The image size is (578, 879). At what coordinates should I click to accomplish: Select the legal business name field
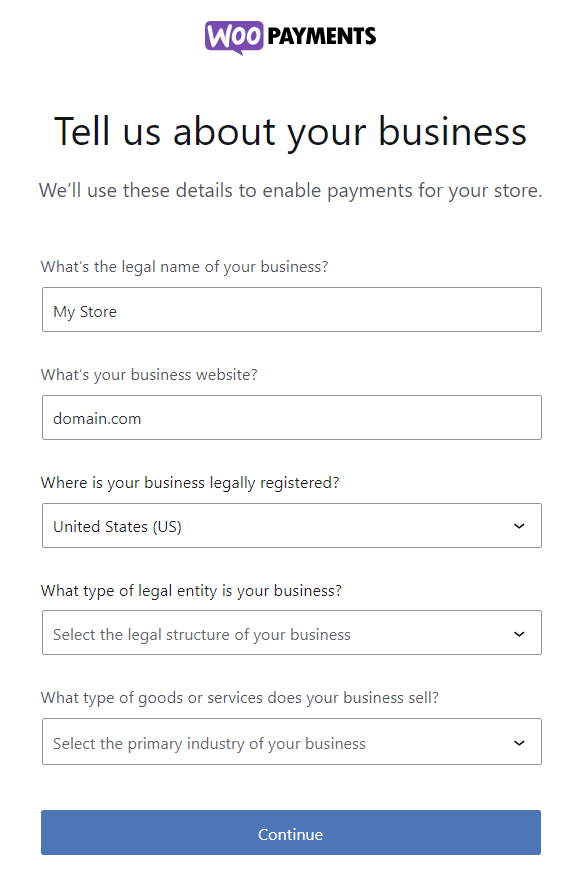tap(290, 309)
